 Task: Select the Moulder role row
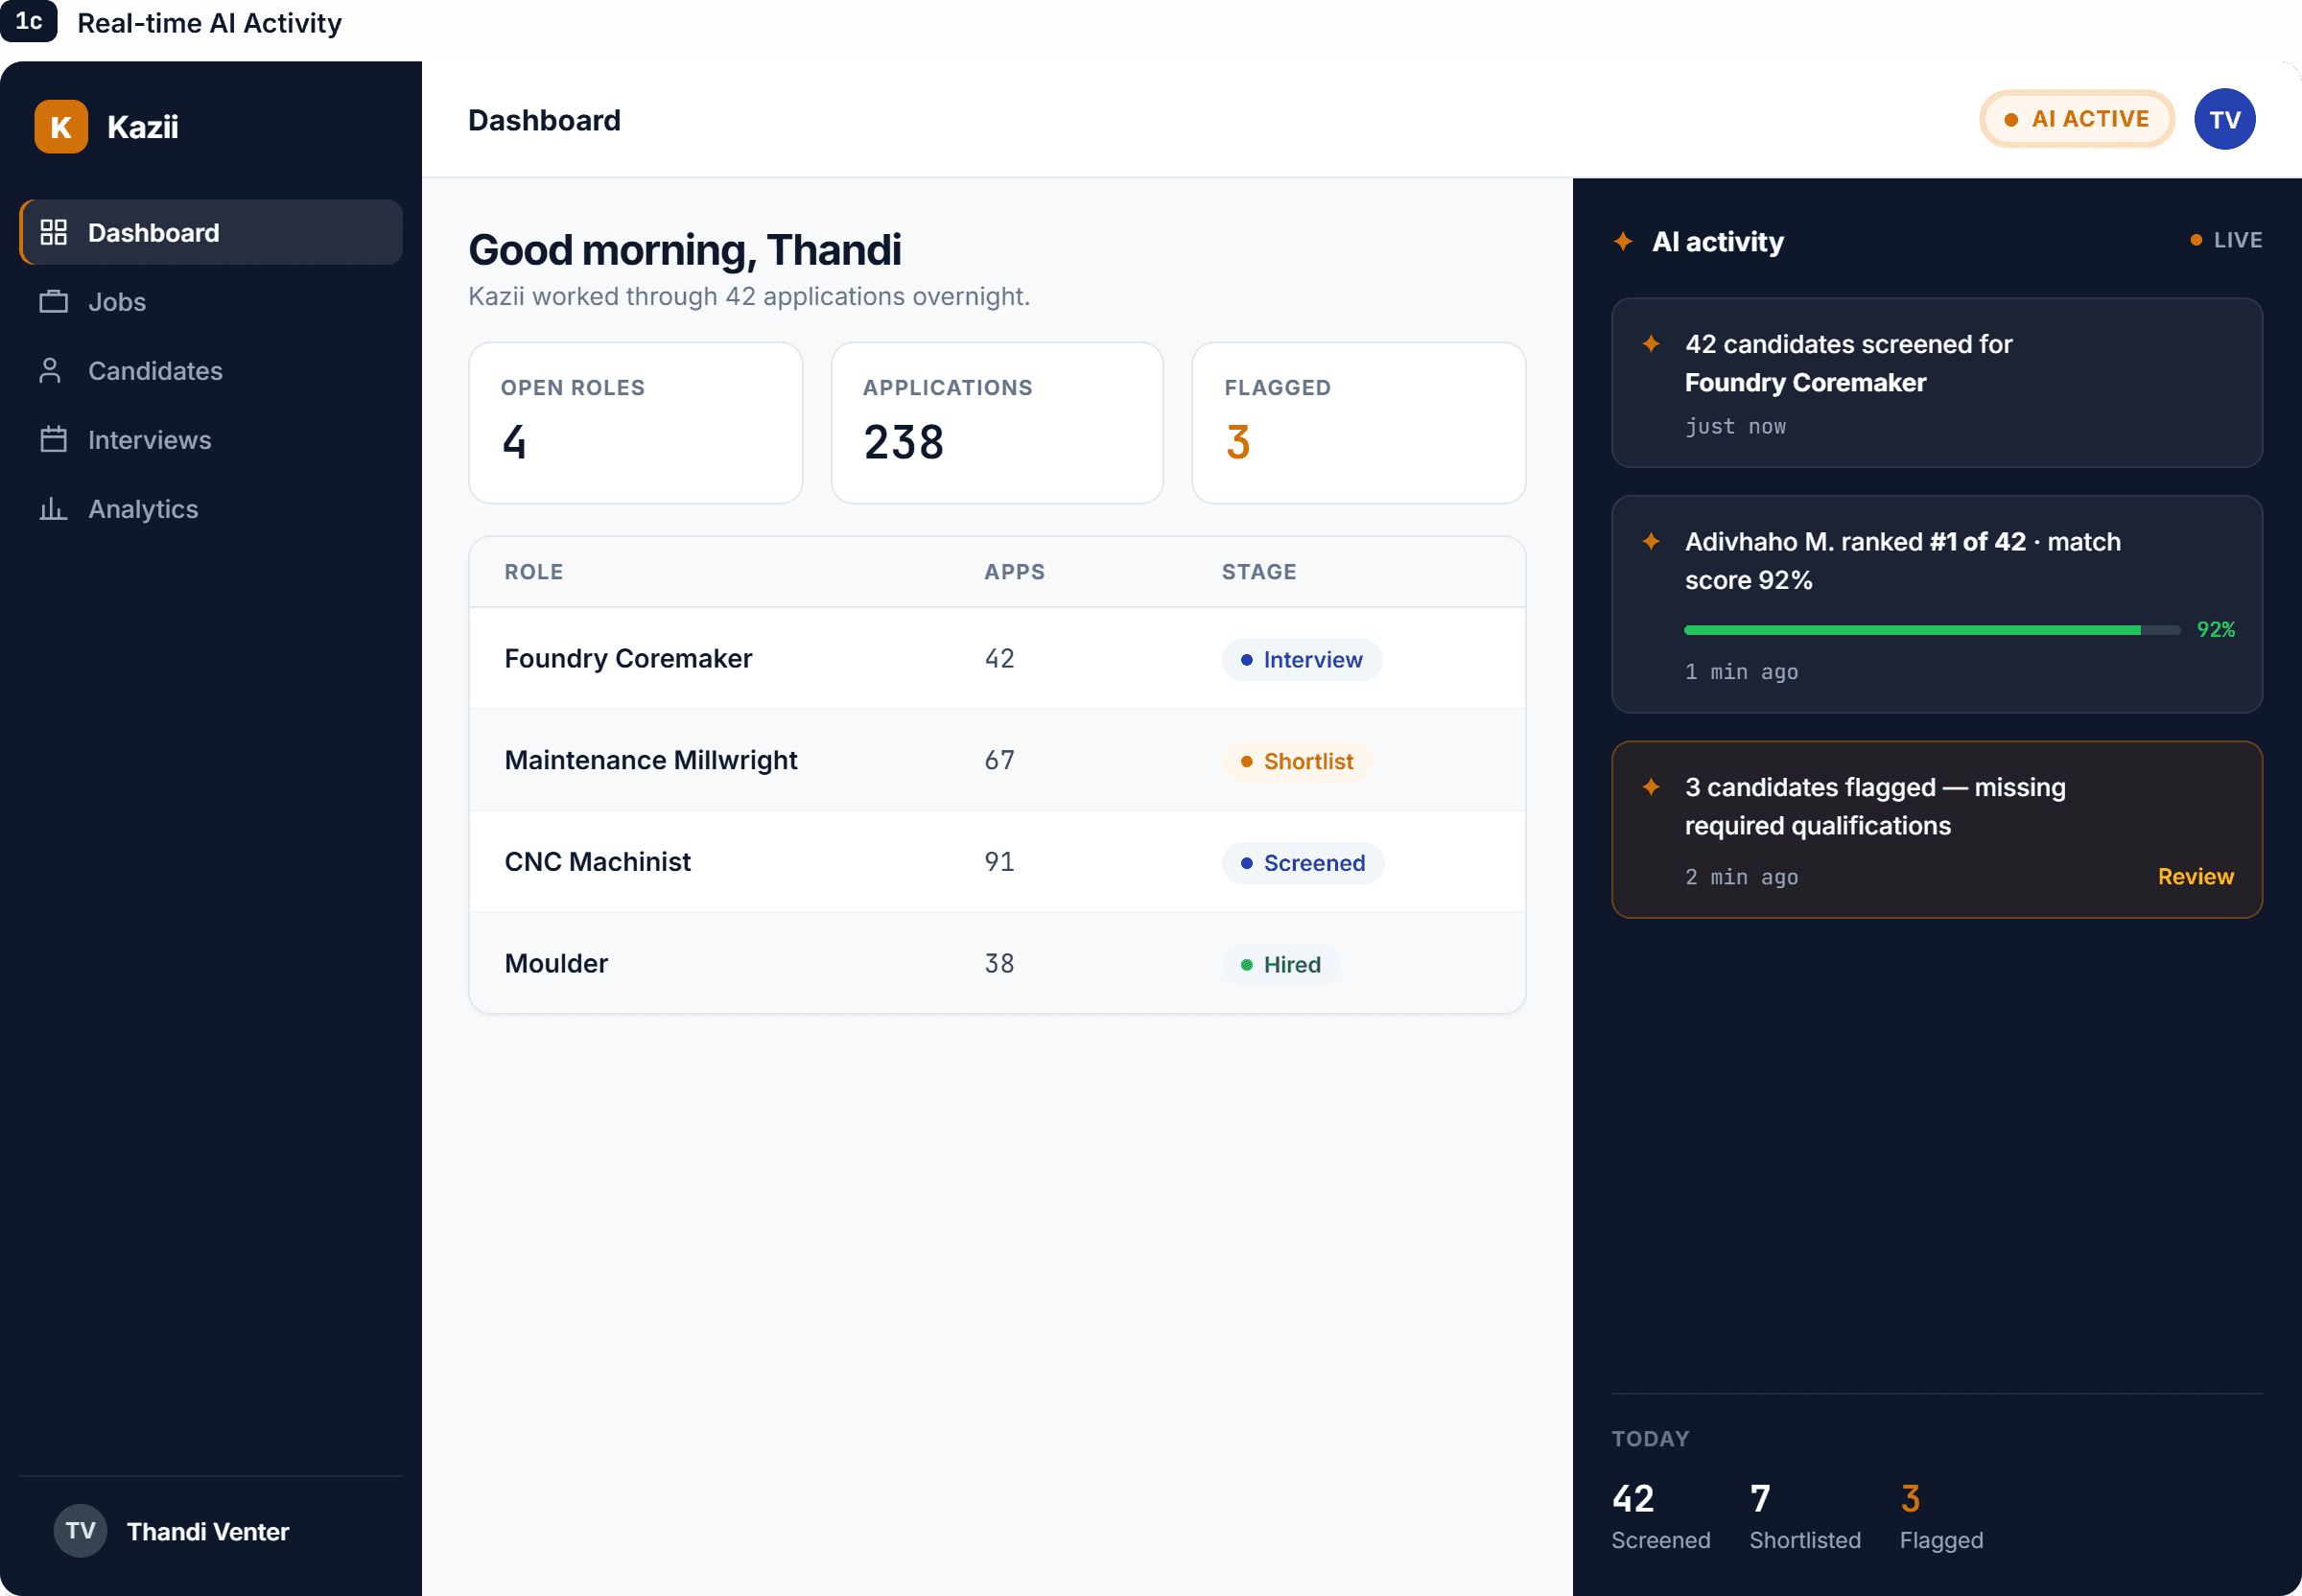coord(997,963)
